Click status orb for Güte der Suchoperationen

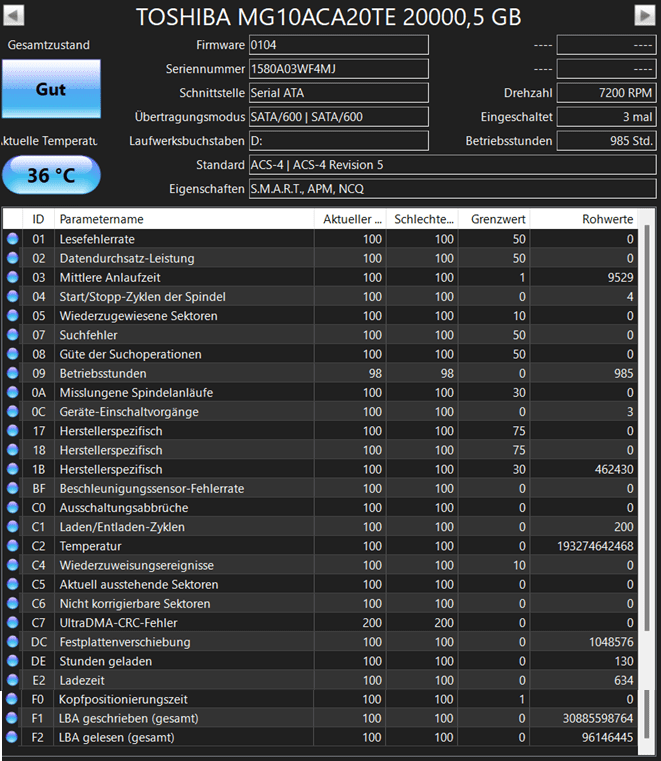[13, 353]
